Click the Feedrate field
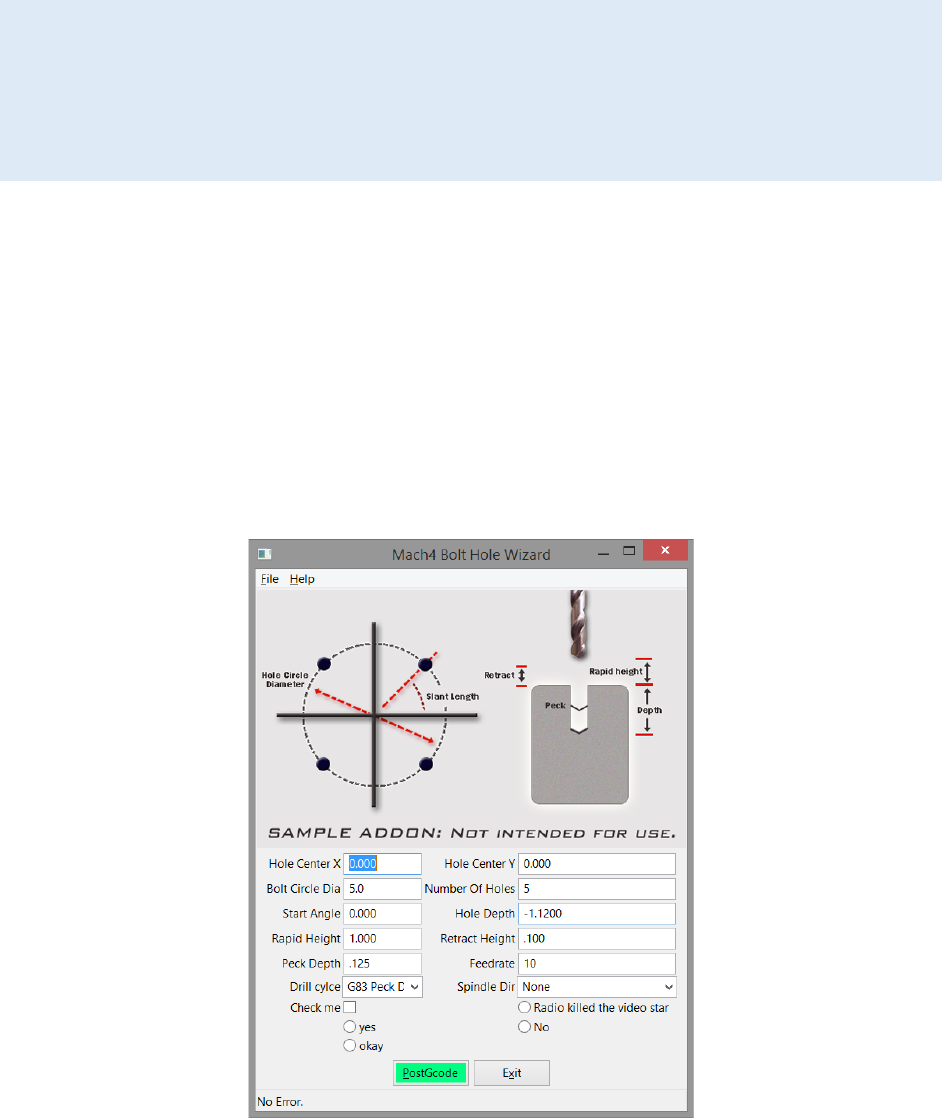Viewport: 942px width, 1118px height. point(597,963)
